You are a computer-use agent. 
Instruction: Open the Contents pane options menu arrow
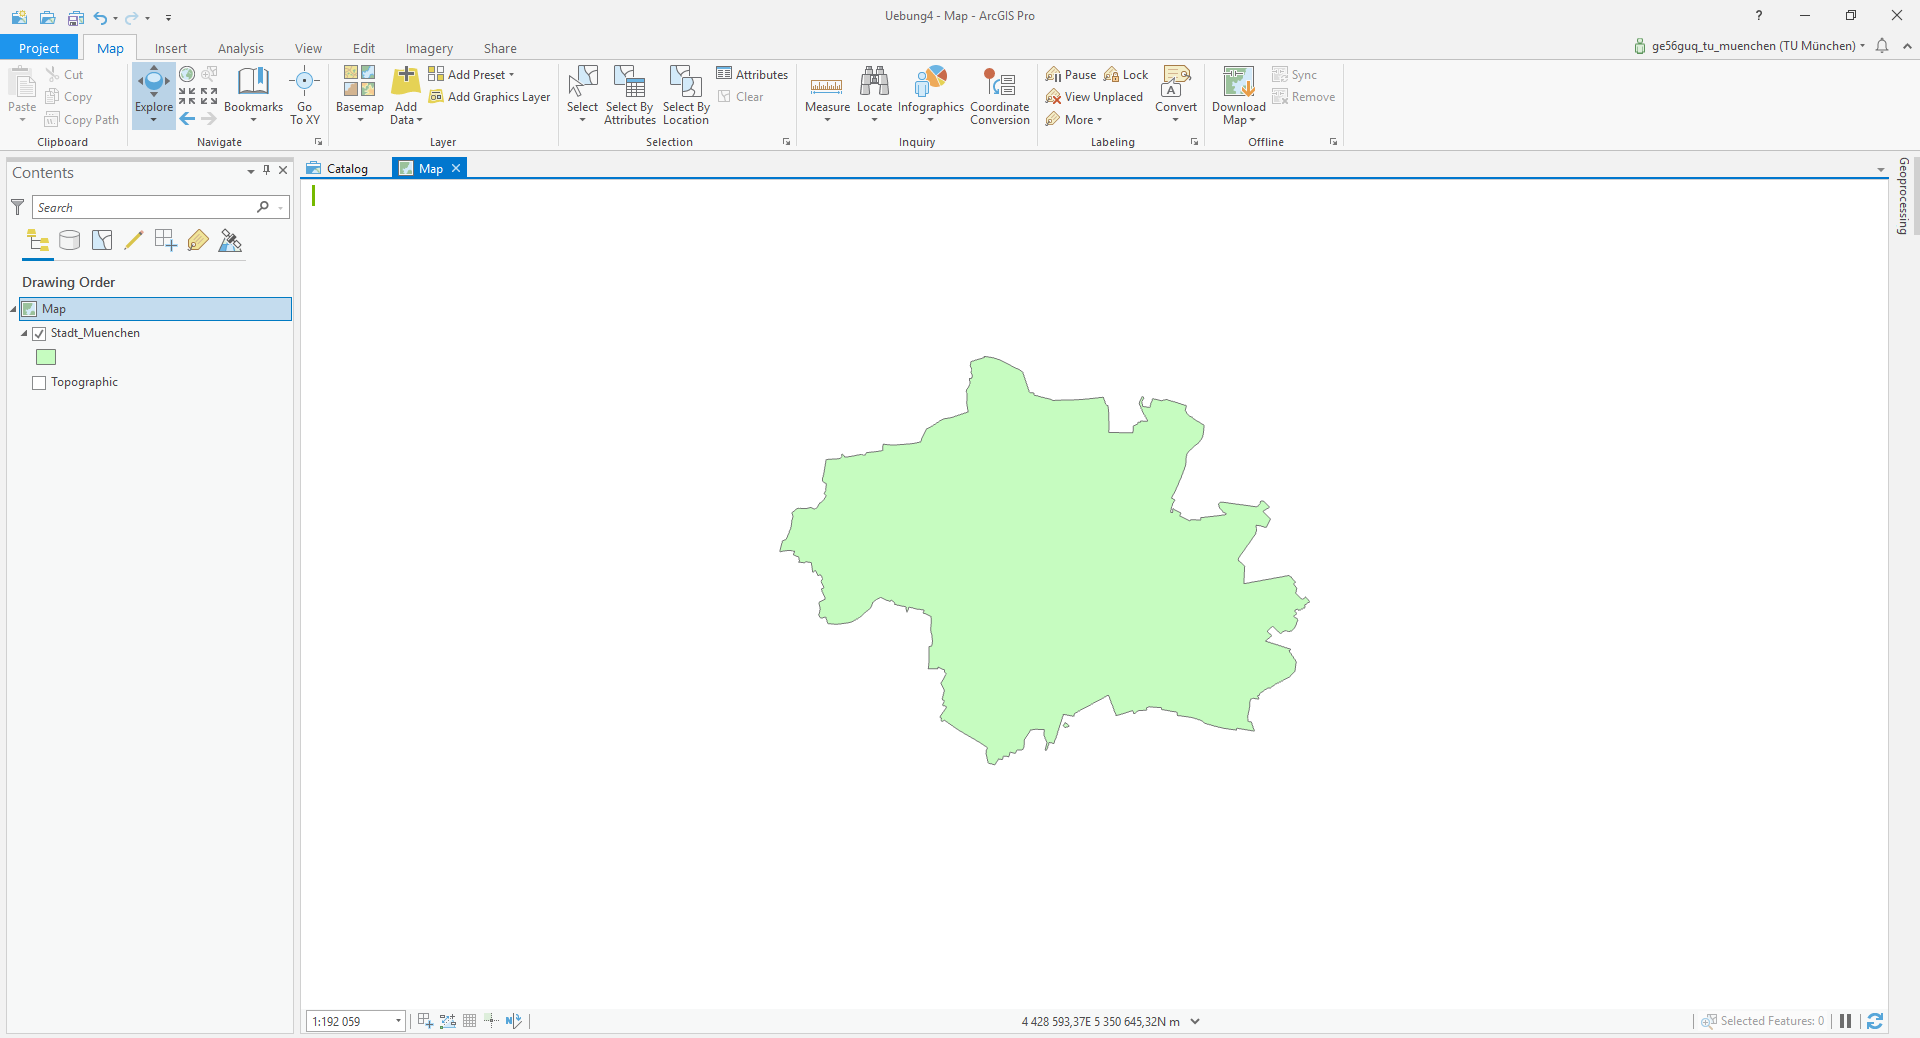[250, 172]
